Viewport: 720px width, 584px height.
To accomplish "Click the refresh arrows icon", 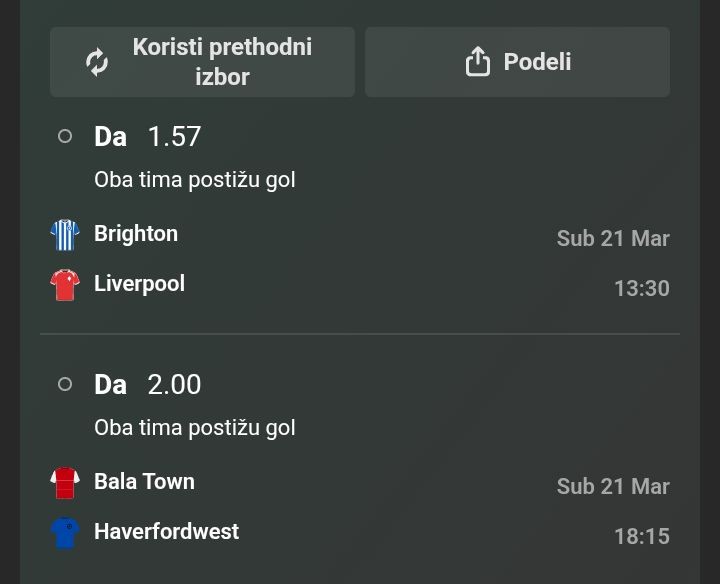I will pos(97,62).
